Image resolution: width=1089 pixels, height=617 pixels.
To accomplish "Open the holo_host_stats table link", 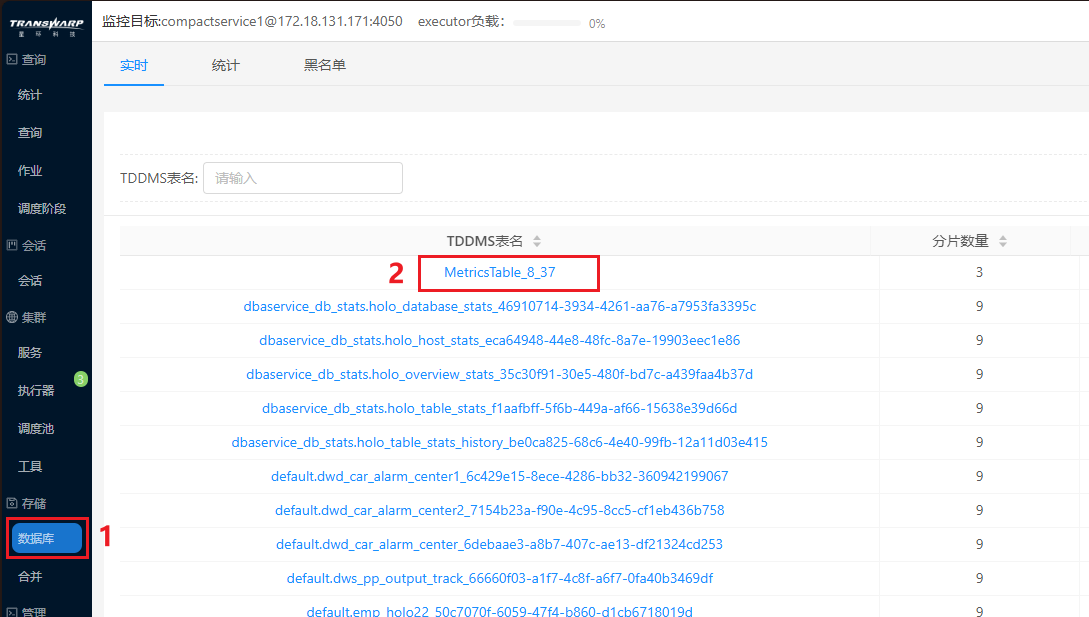I will point(499,340).
